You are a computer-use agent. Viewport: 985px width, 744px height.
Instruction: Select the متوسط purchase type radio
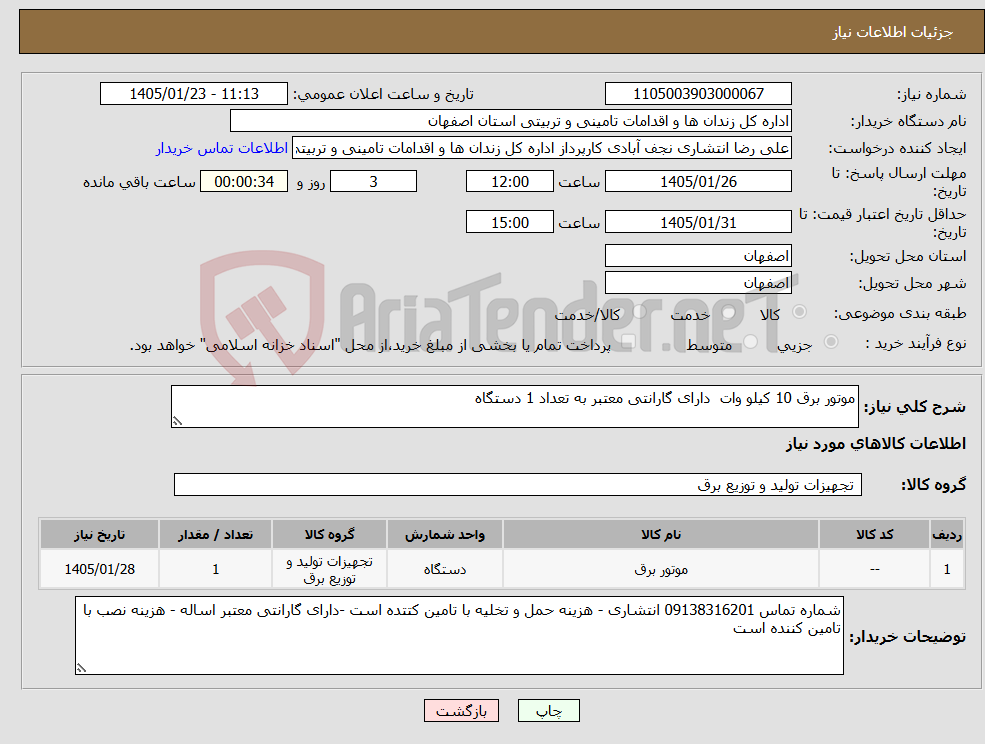coord(751,342)
